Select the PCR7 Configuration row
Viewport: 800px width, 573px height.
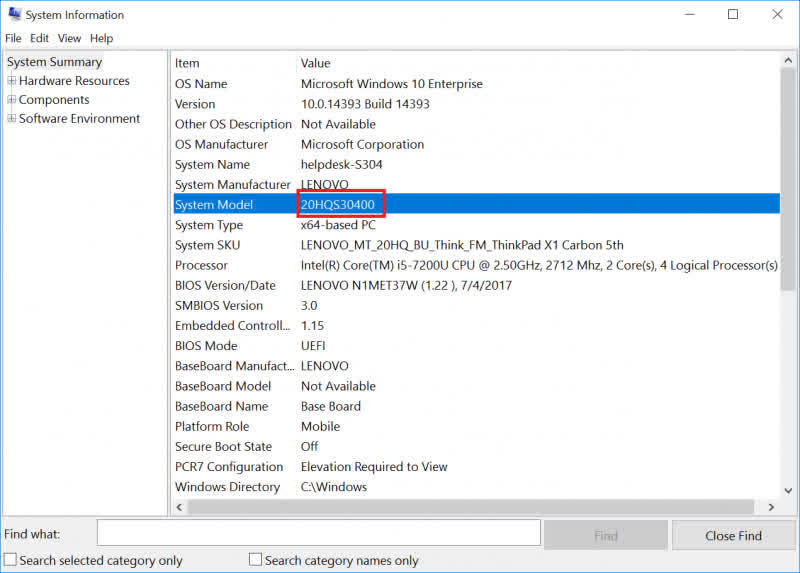click(477, 467)
